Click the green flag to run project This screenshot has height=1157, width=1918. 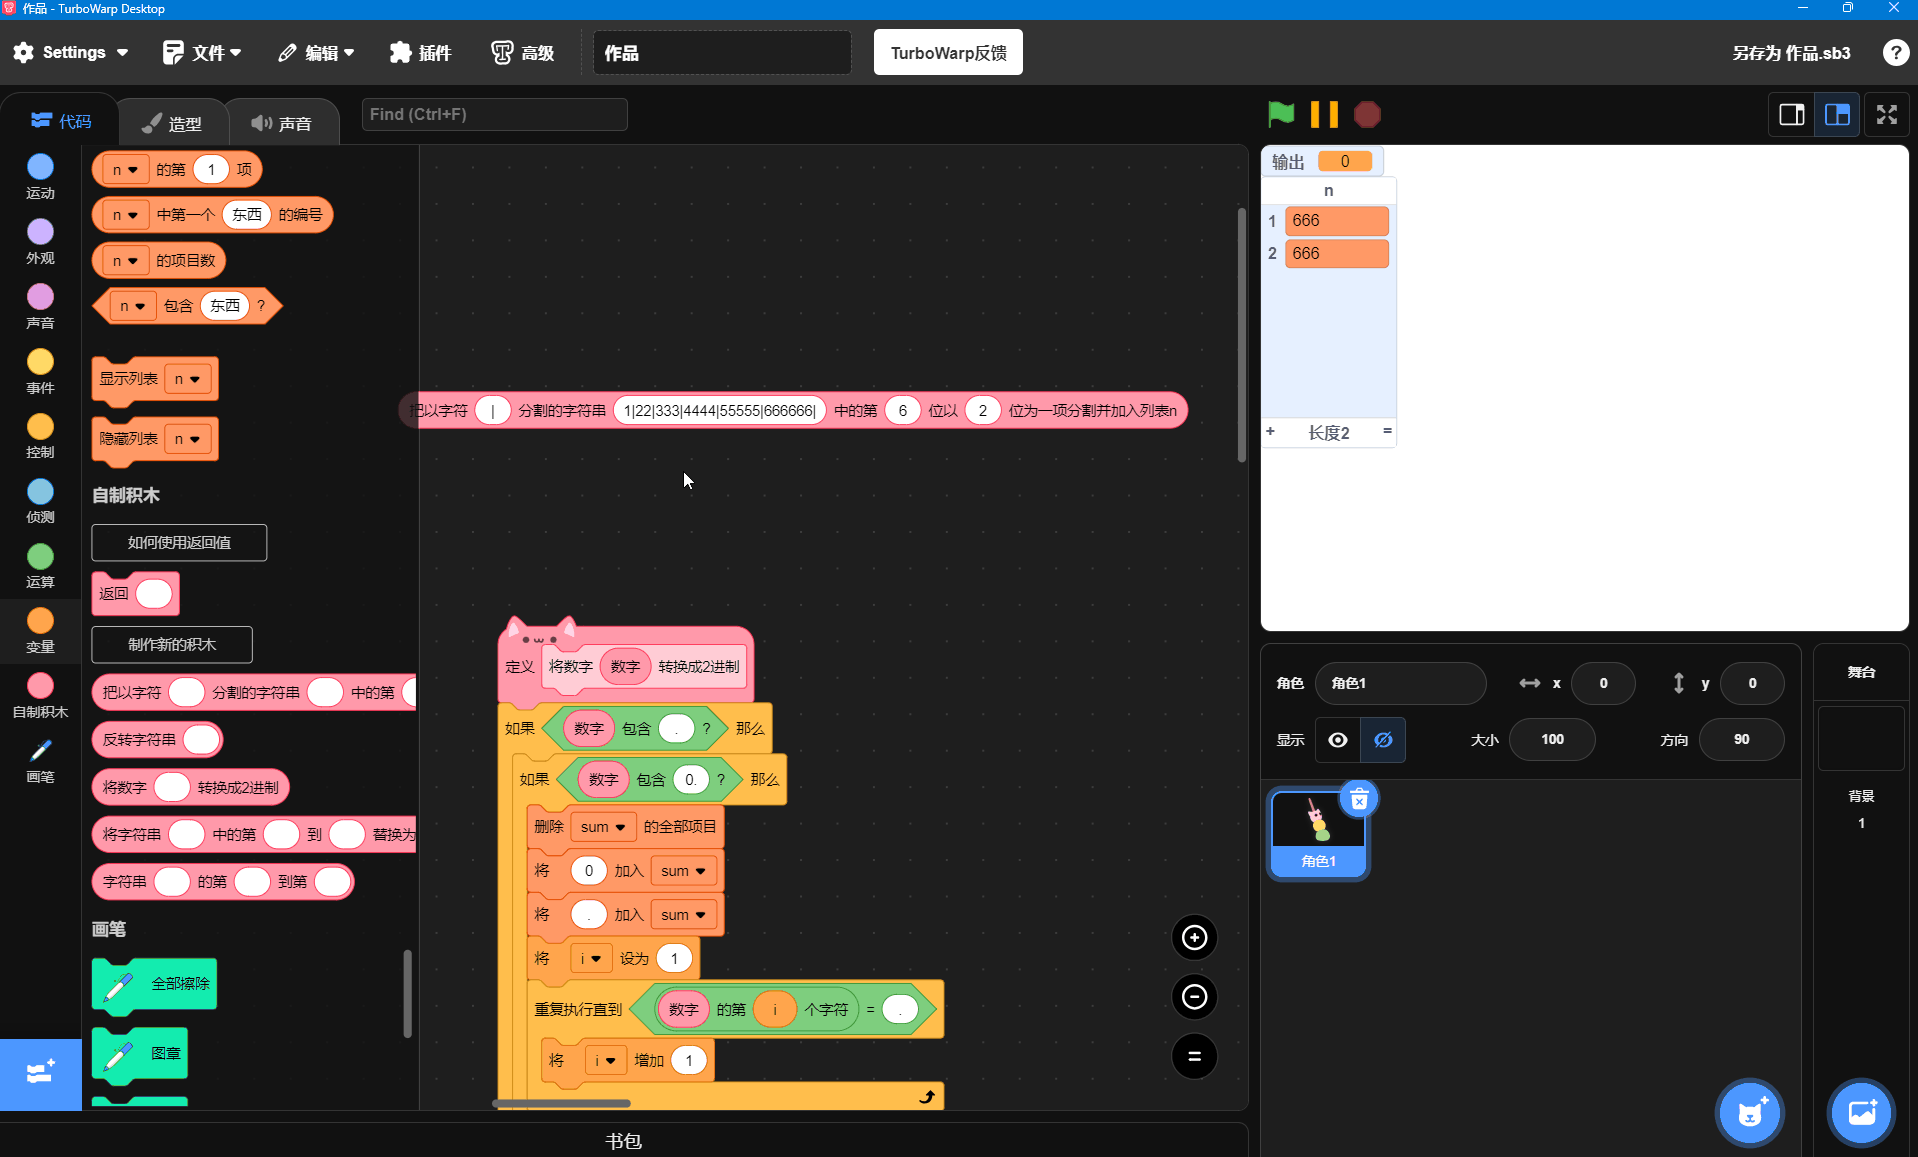click(1280, 114)
